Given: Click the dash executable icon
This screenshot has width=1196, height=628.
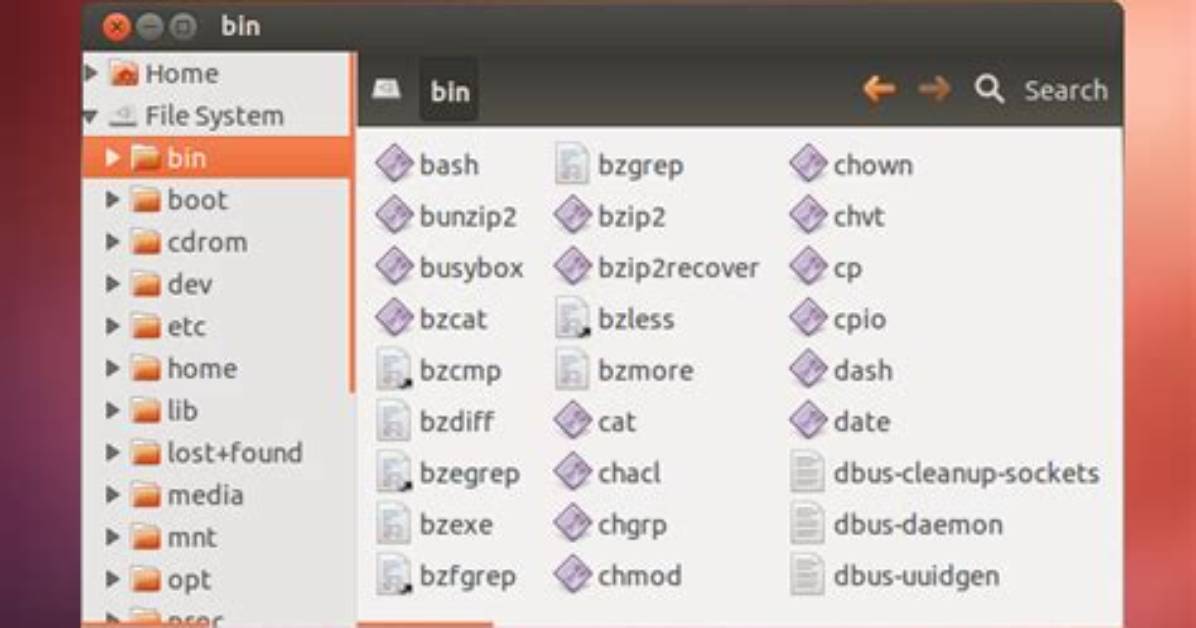Looking at the screenshot, I should pyautogui.click(x=809, y=369).
